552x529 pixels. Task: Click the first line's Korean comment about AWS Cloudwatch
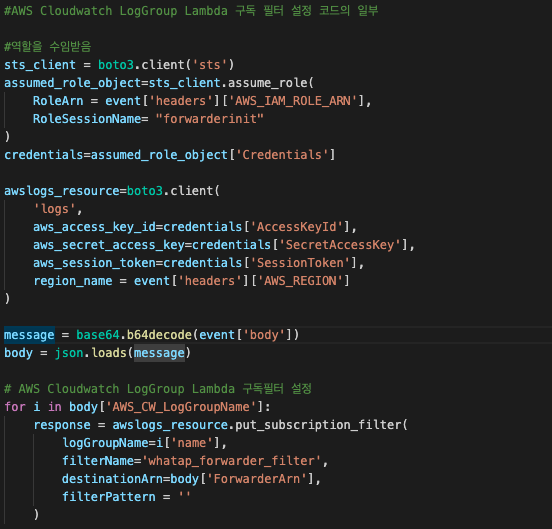[x=191, y=11]
